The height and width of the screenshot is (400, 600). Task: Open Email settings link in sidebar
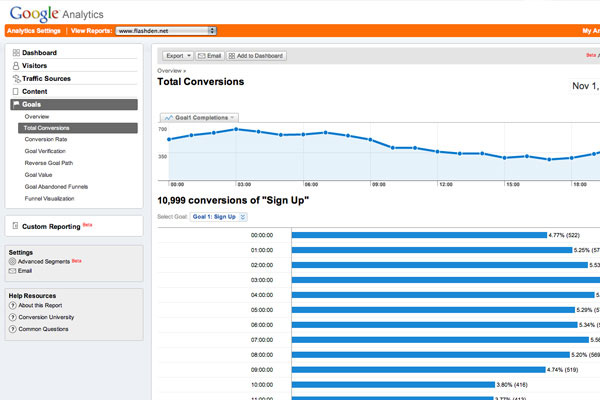(x=25, y=271)
